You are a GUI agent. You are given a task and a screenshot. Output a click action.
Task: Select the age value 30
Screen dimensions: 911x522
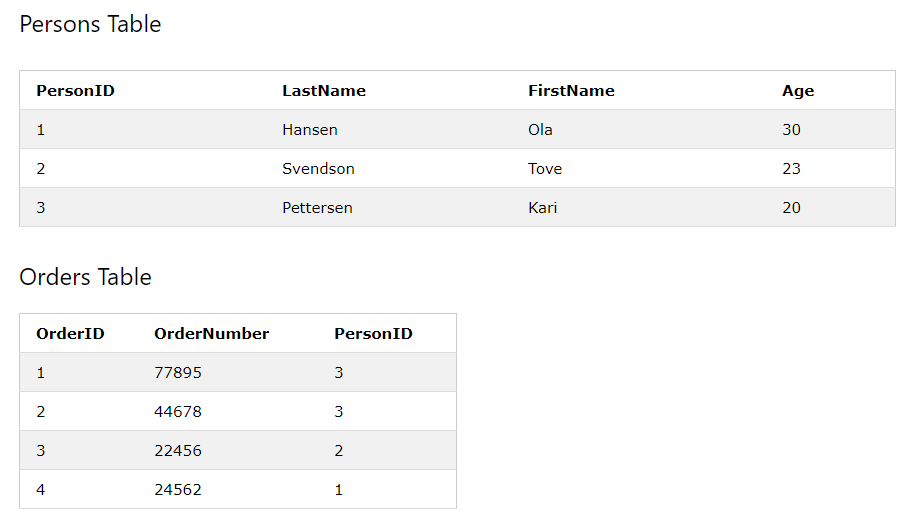(x=791, y=130)
